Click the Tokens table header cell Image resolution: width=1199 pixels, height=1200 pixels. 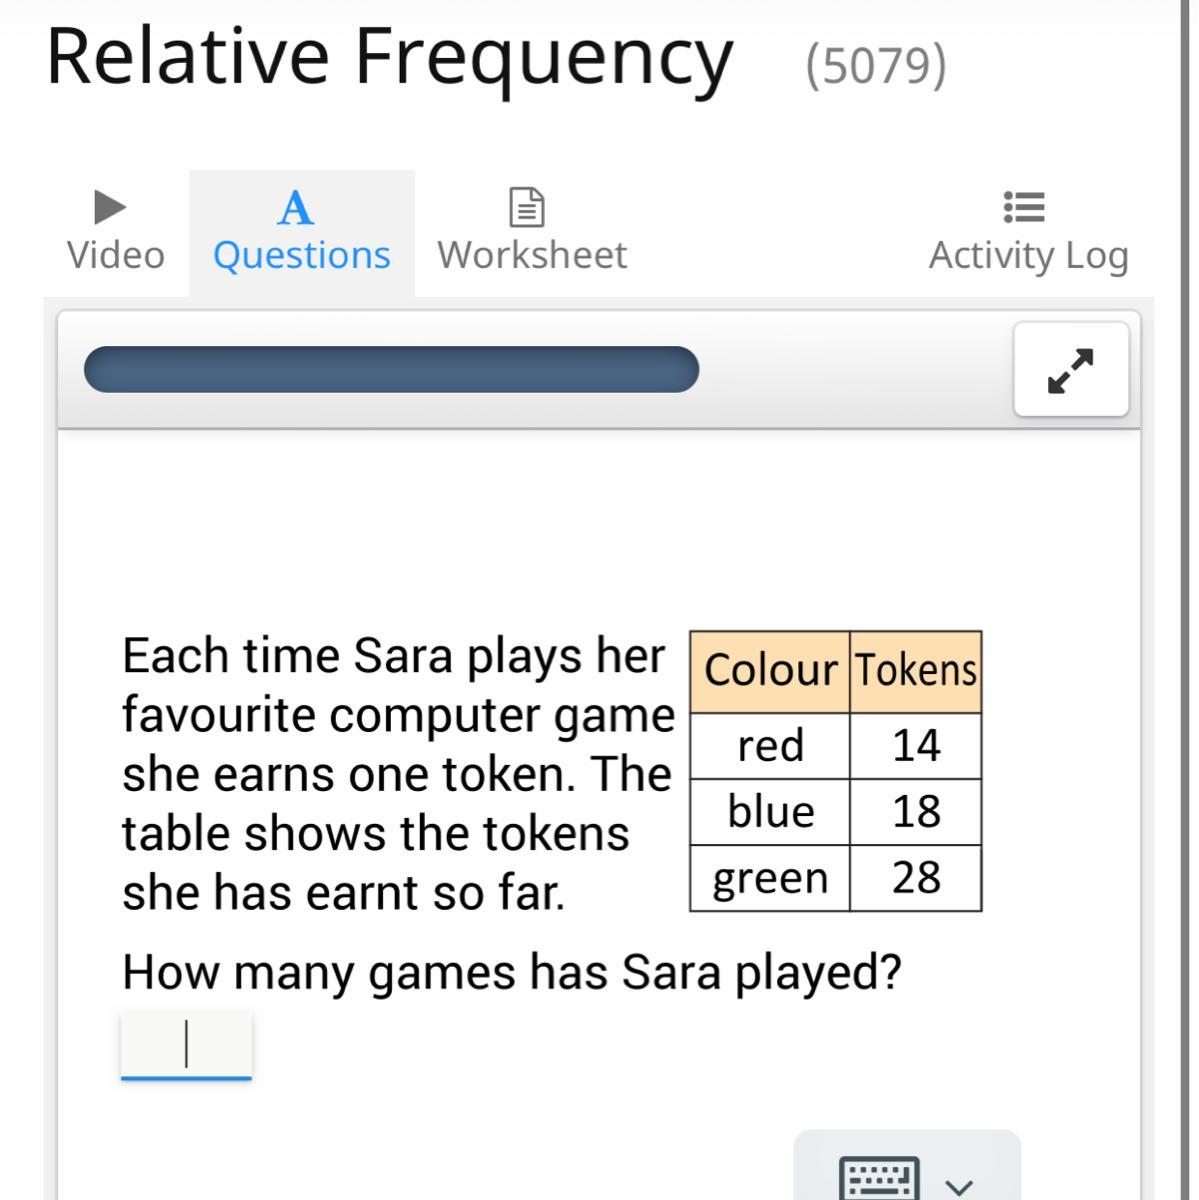tap(916, 671)
